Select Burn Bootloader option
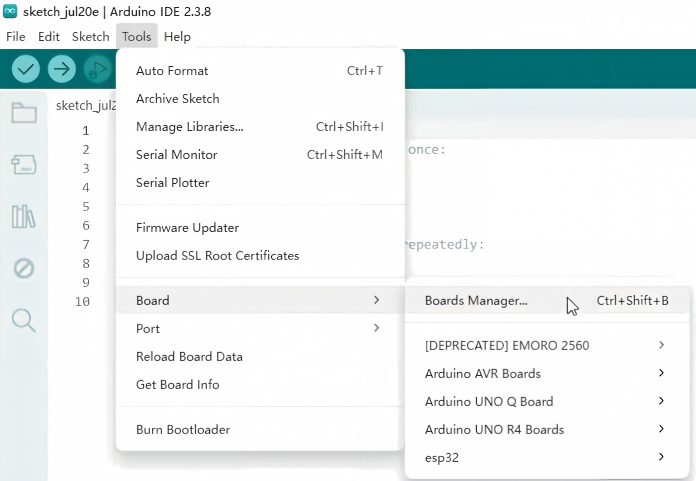Viewport: 696px width, 481px height. [260, 430]
